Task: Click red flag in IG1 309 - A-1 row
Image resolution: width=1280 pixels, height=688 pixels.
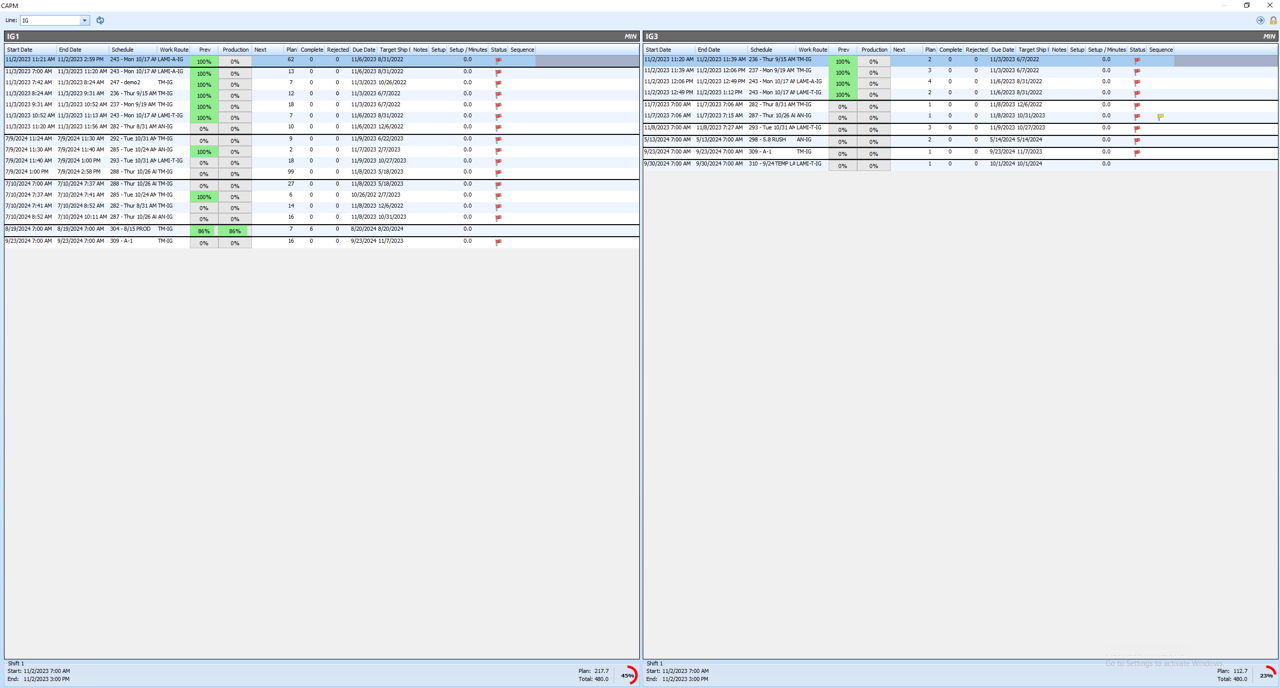Action: click(498, 242)
